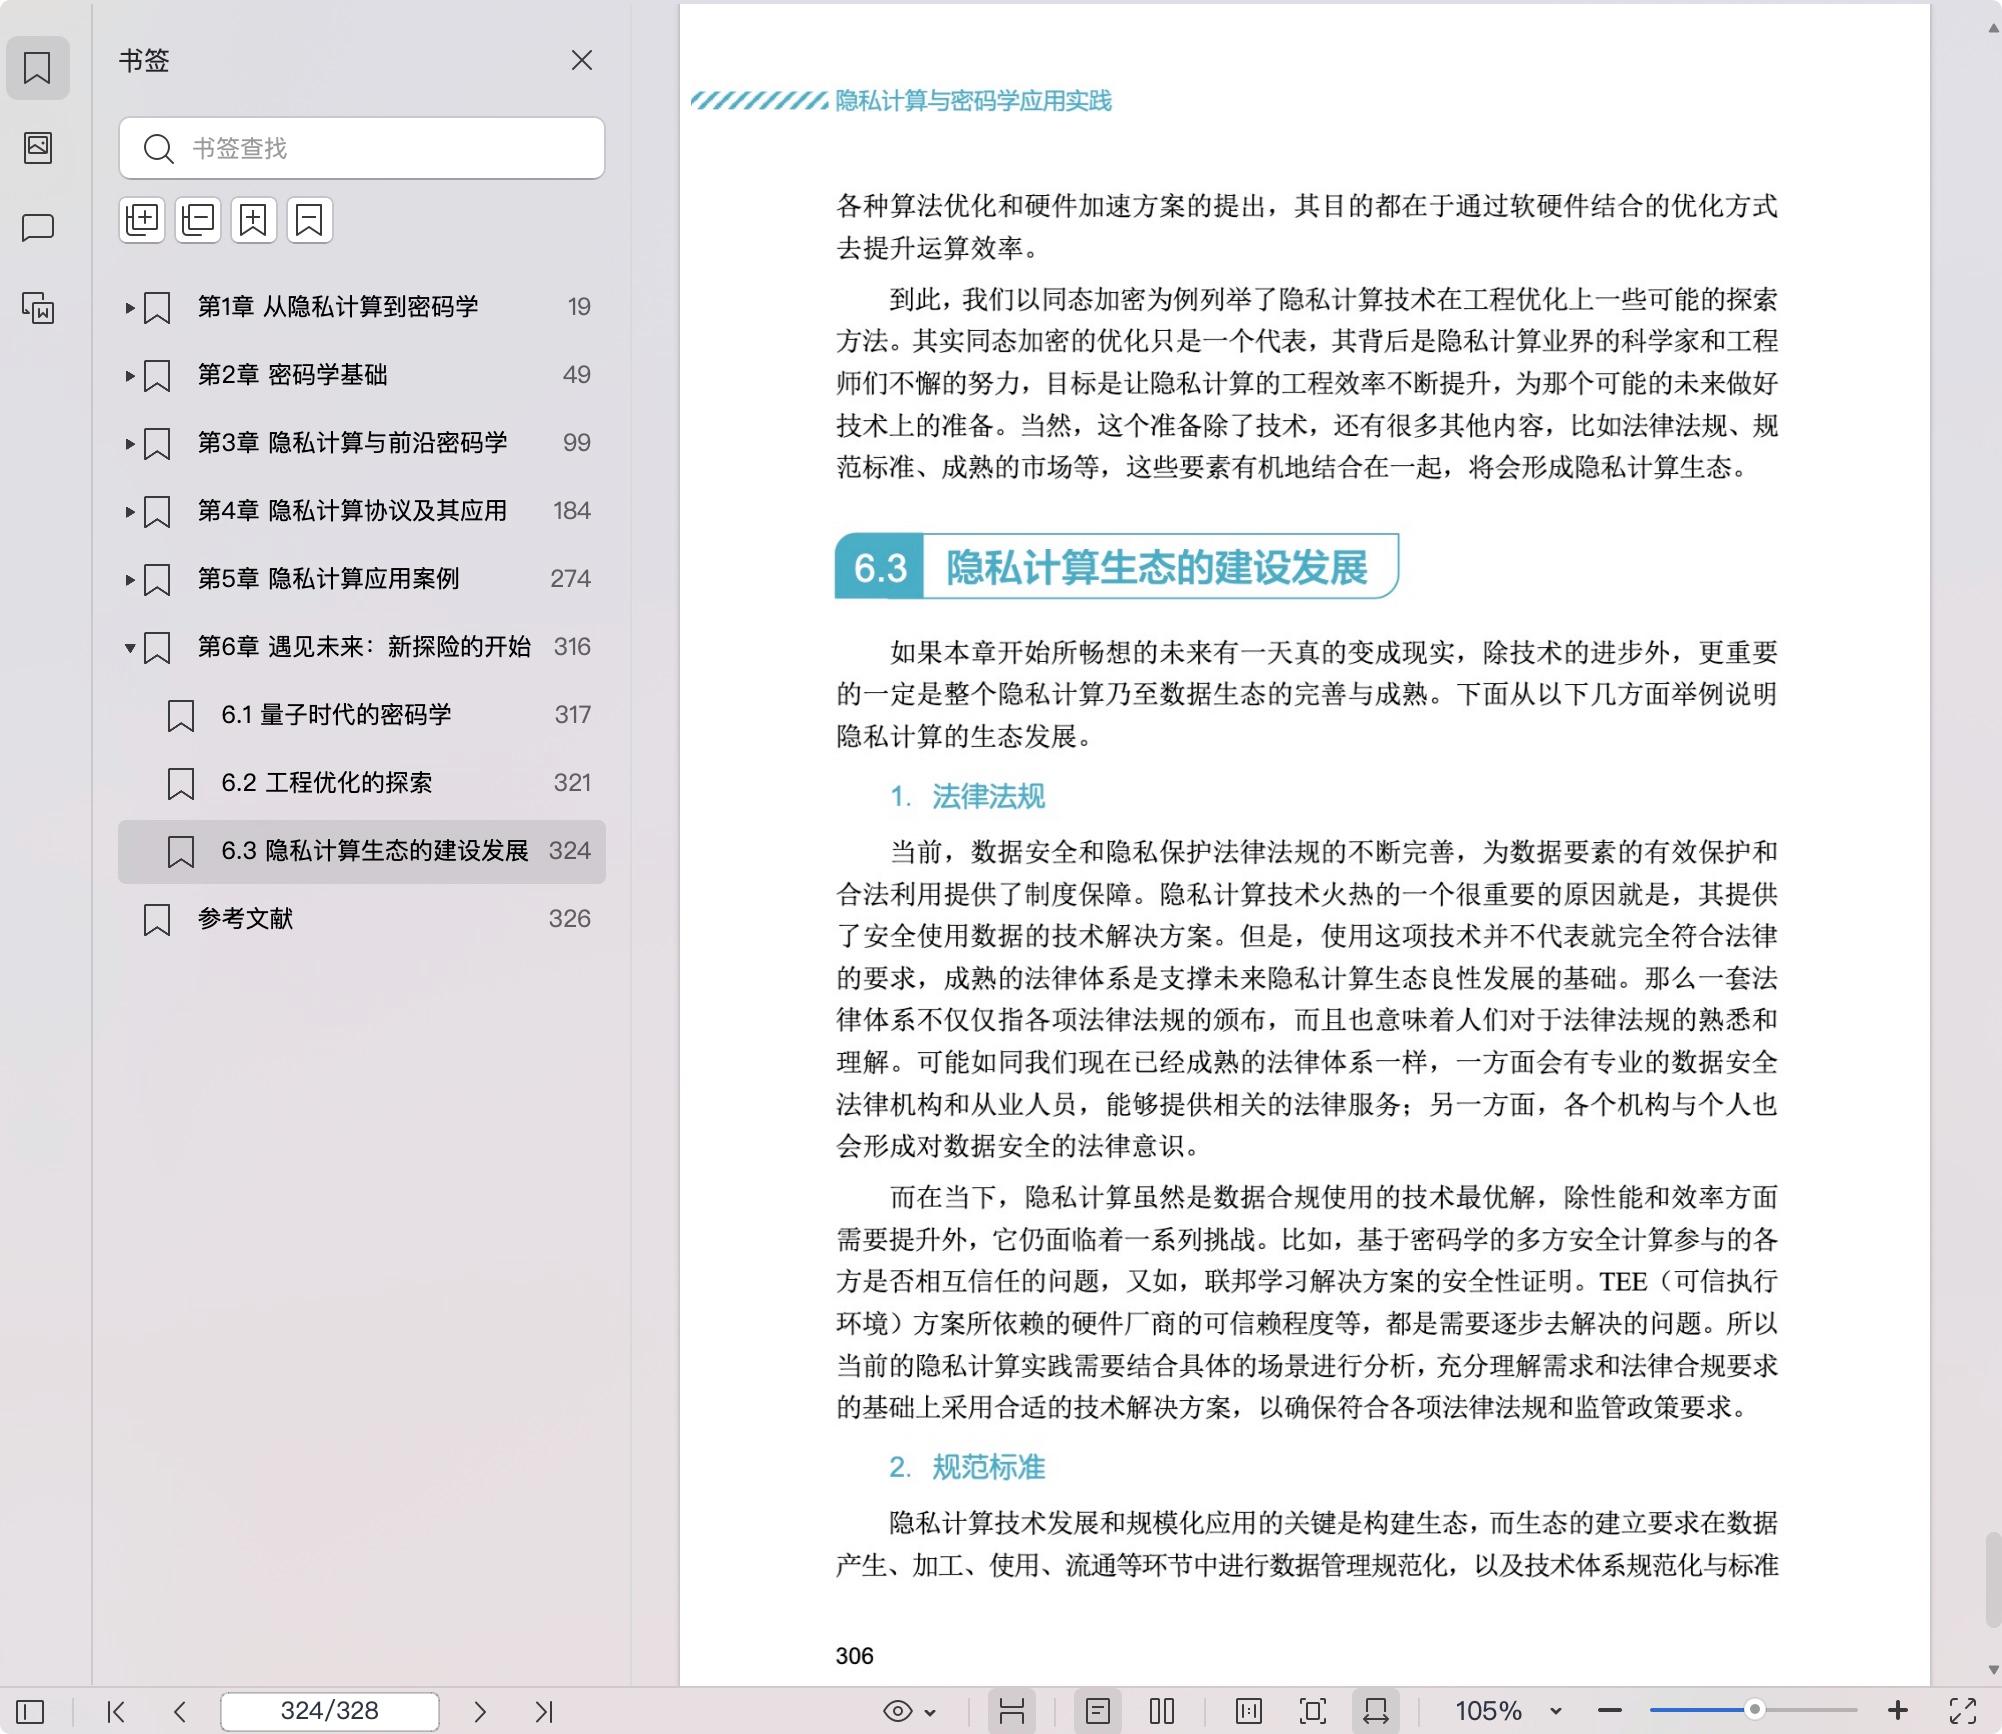Open bookmark 6.2 工程优化的探索

click(x=327, y=783)
